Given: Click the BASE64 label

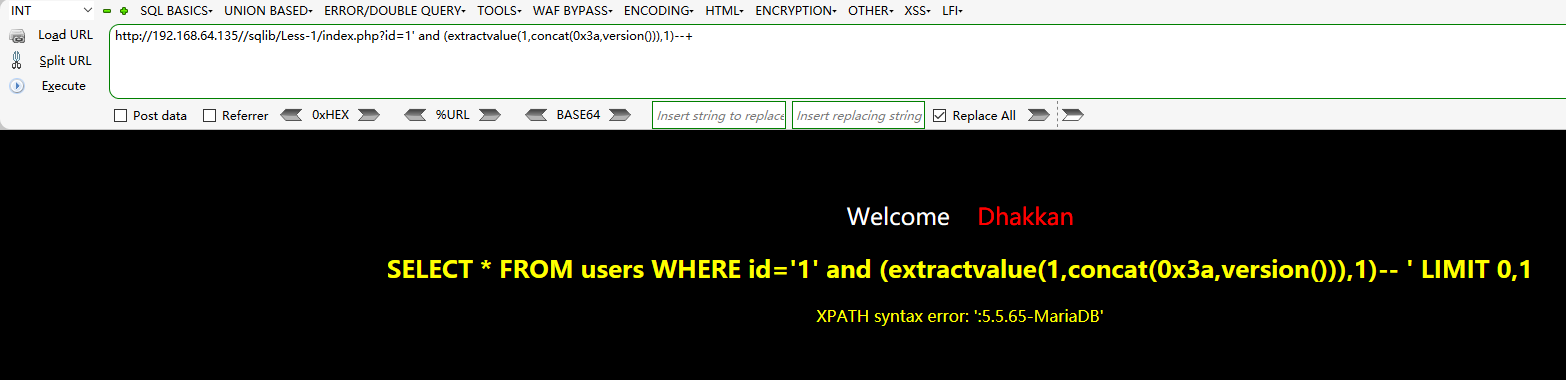Looking at the screenshot, I should pyautogui.click(x=578, y=115).
